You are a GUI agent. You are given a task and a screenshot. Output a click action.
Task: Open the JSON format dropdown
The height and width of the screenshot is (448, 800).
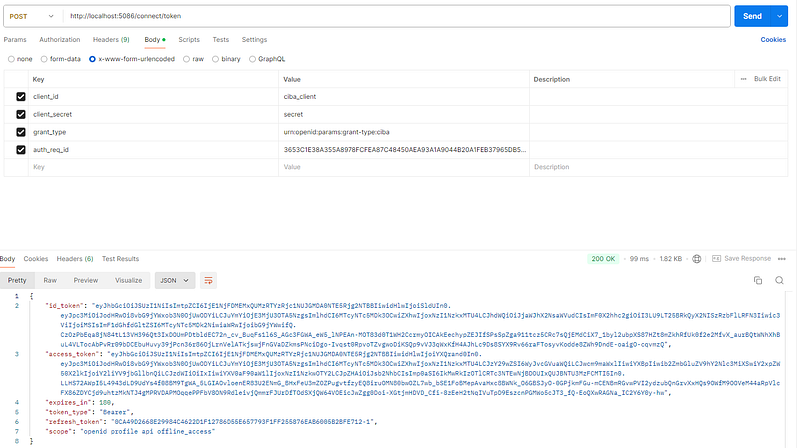coord(174,280)
